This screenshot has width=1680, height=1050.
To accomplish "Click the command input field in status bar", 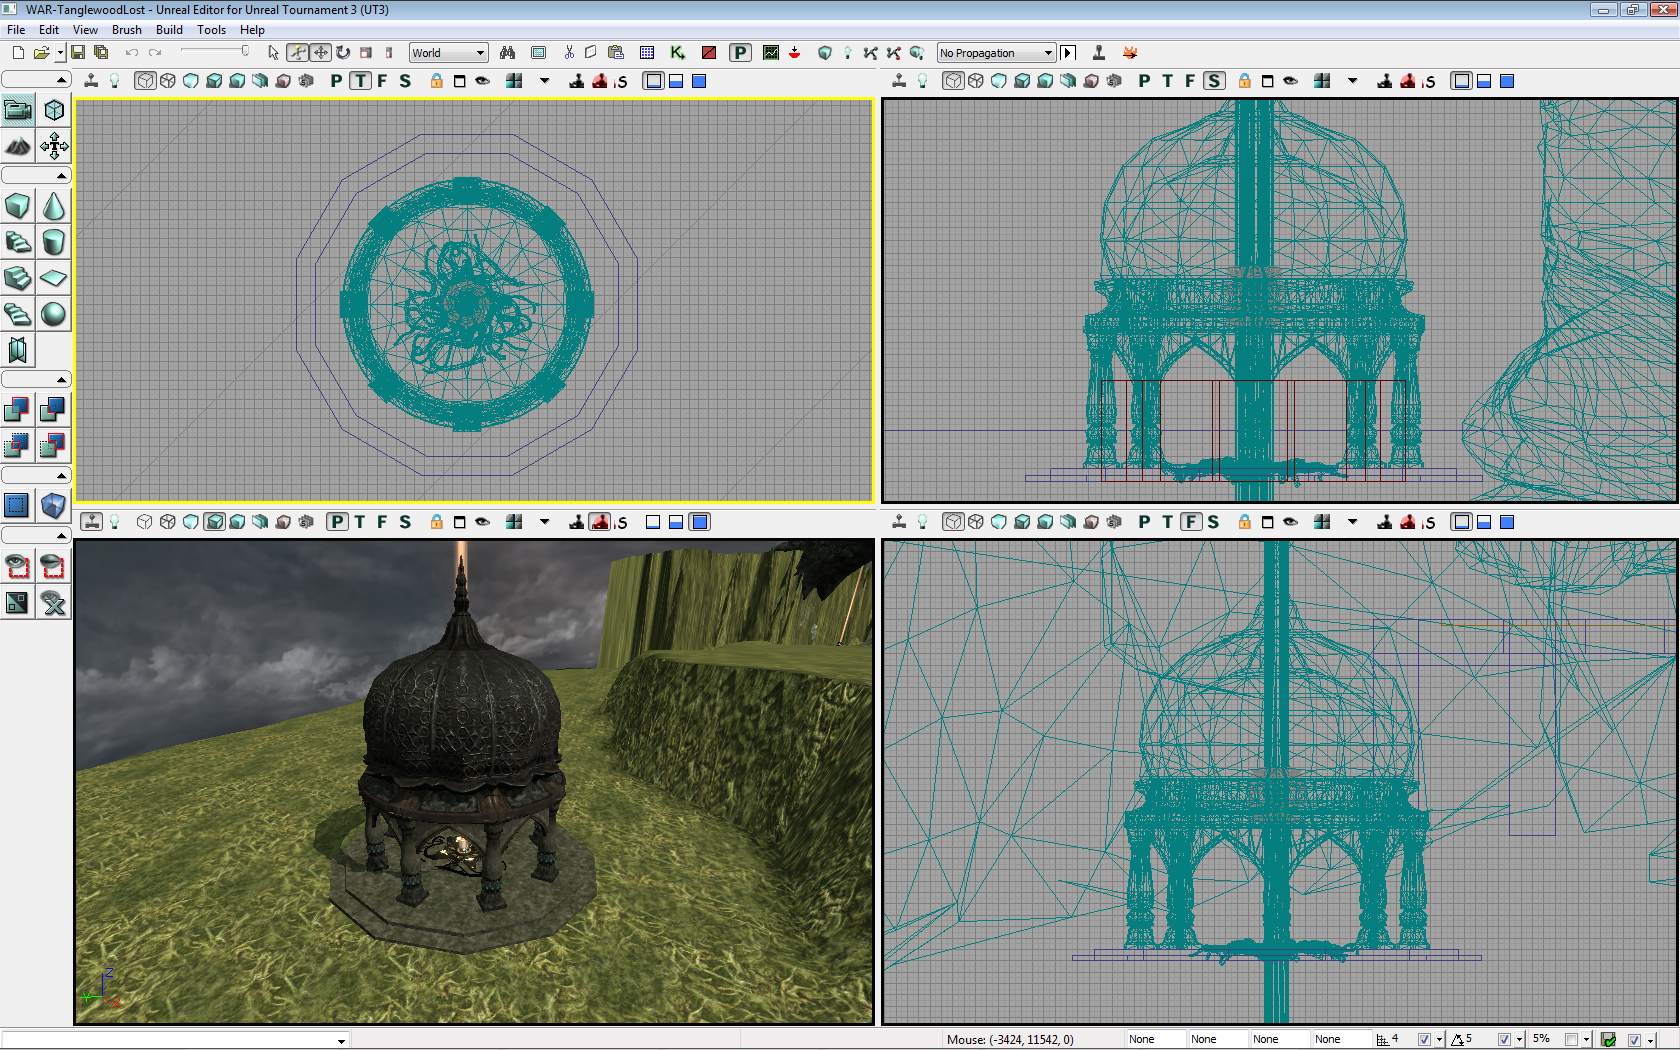I will click(x=175, y=1040).
